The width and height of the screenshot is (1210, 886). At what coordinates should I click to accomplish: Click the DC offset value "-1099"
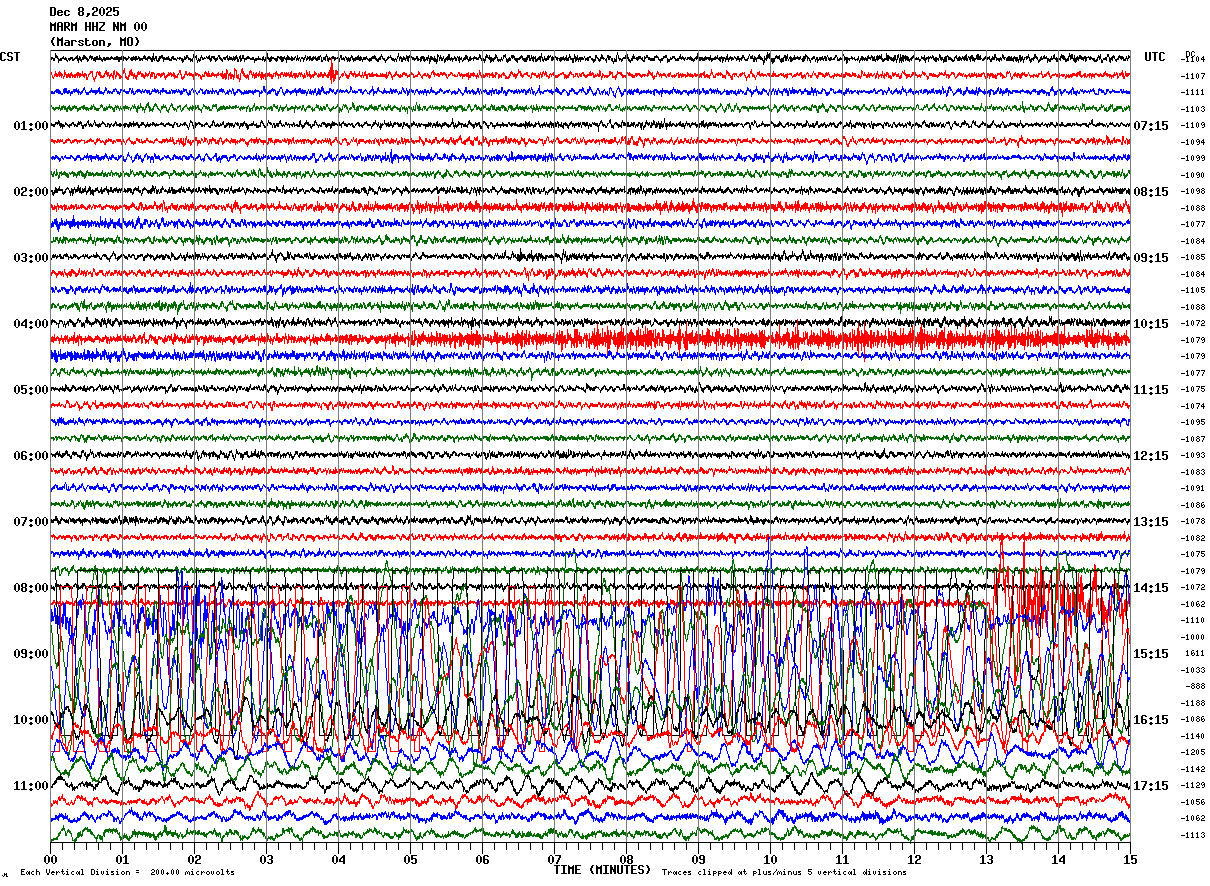1193,158
